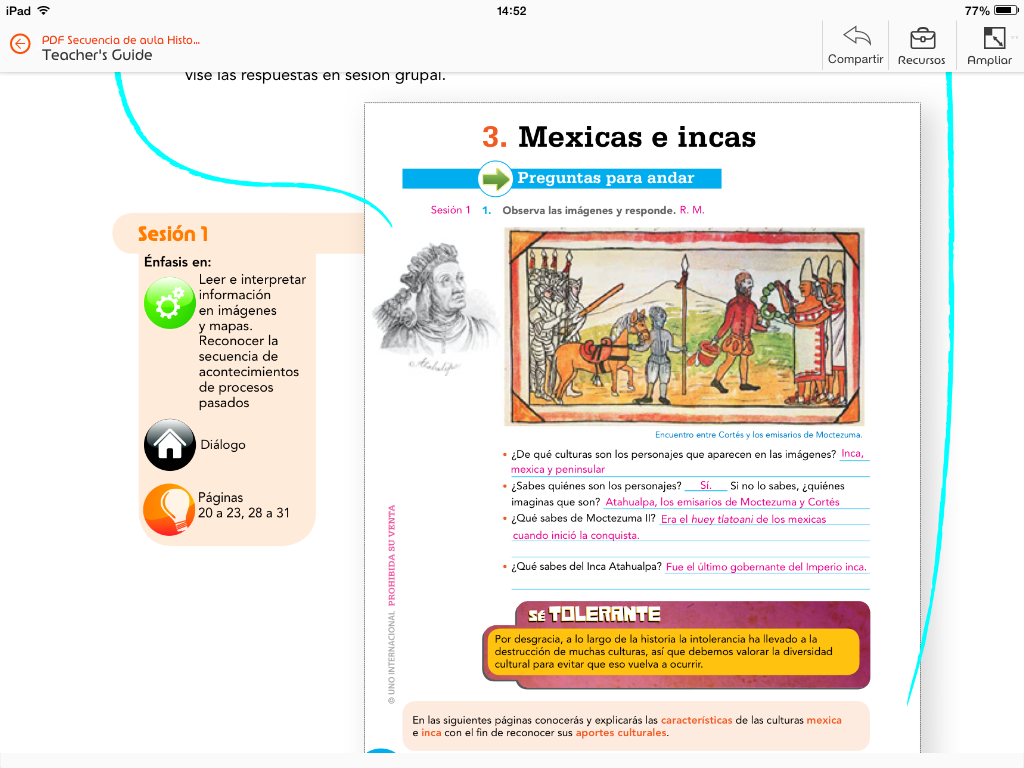Open the Recursos briefcase icon
The height and width of the screenshot is (768, 1024).
tap(922, 38)
